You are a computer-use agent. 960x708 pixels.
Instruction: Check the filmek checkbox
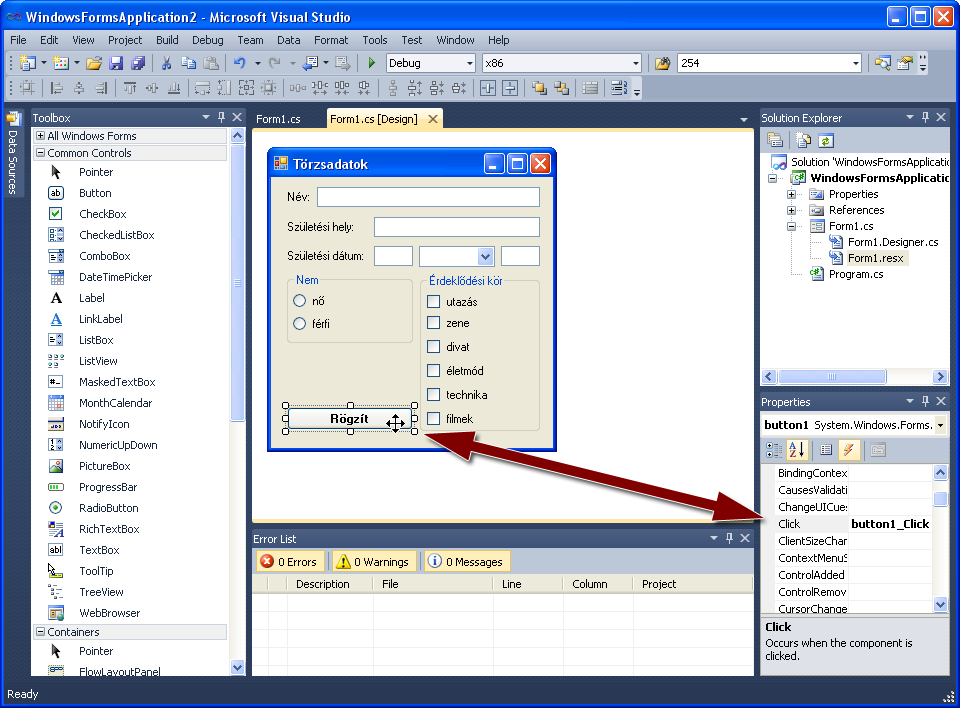(433, 418)
